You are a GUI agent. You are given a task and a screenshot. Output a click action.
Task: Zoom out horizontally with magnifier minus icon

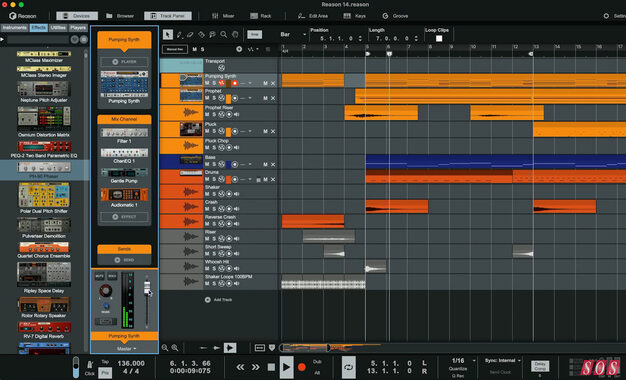165,348
